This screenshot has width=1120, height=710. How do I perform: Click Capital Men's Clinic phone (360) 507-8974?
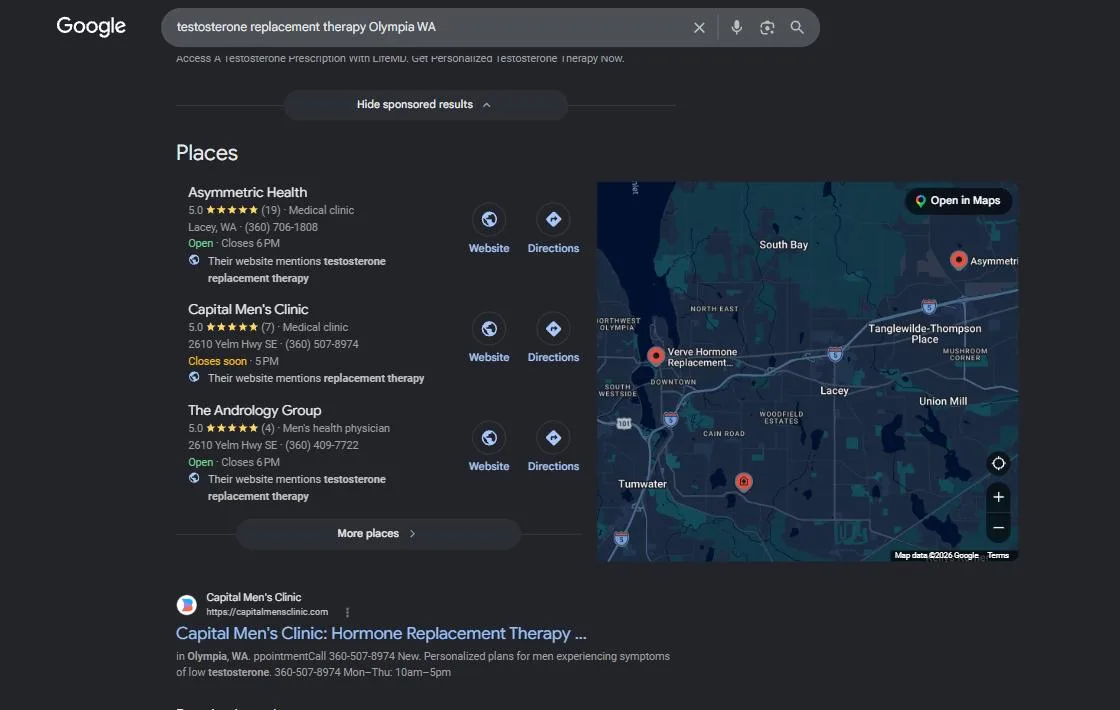[x=322, y=344]
